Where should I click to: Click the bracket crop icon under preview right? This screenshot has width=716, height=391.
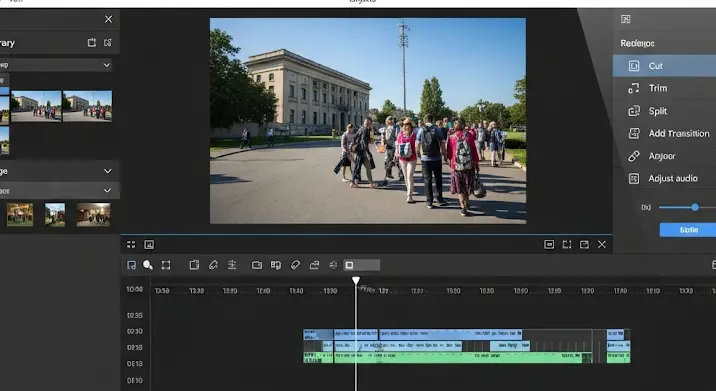(x=567, y=244)
